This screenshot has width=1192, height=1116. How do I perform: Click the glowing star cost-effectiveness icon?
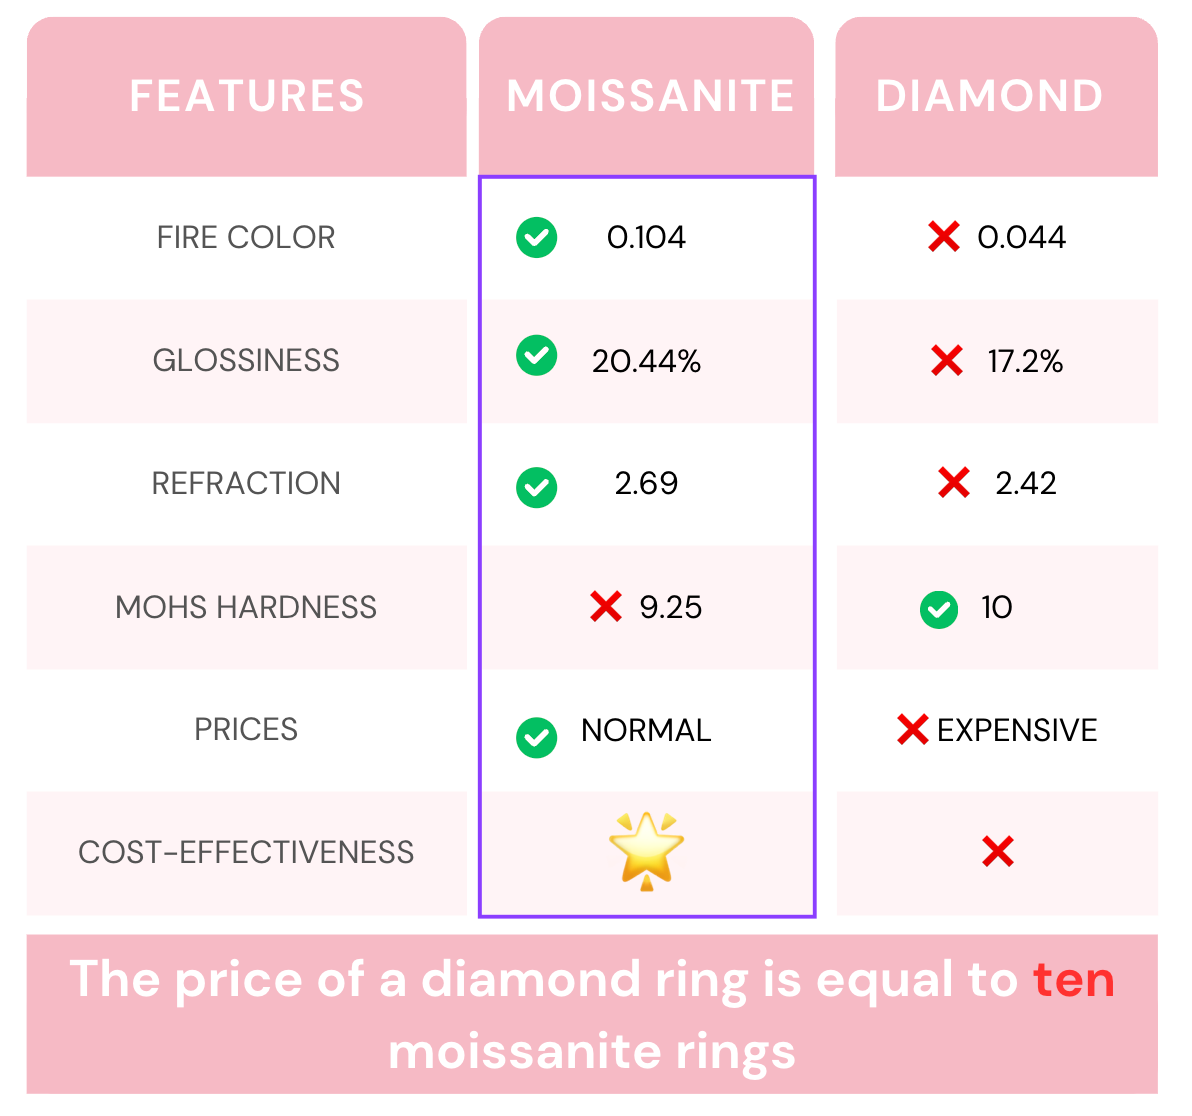point(646,851)
